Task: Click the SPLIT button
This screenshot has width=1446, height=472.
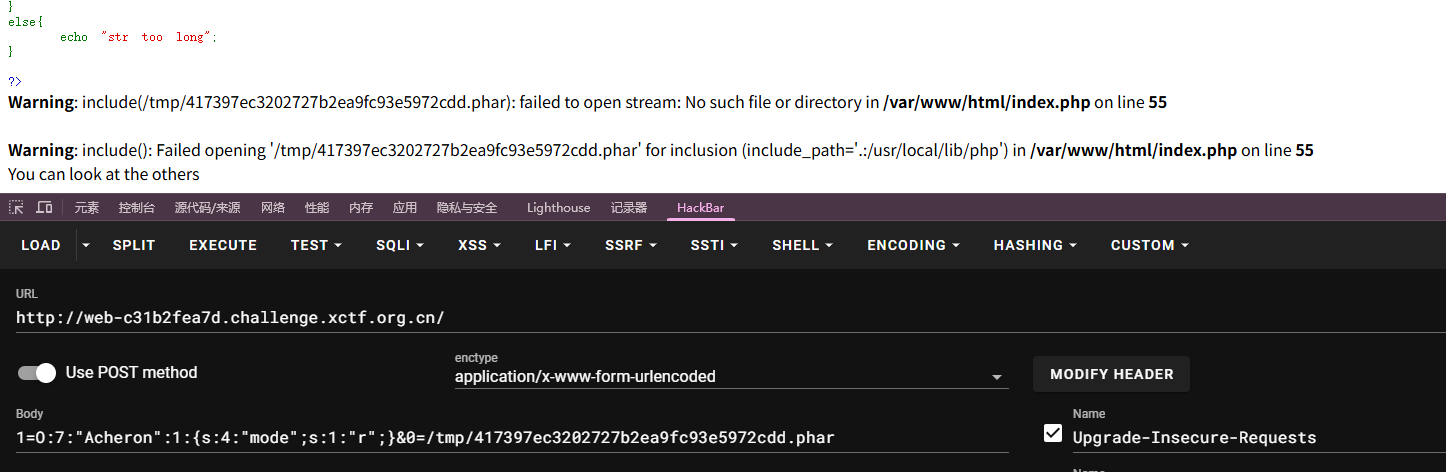Action: (134, 245)
